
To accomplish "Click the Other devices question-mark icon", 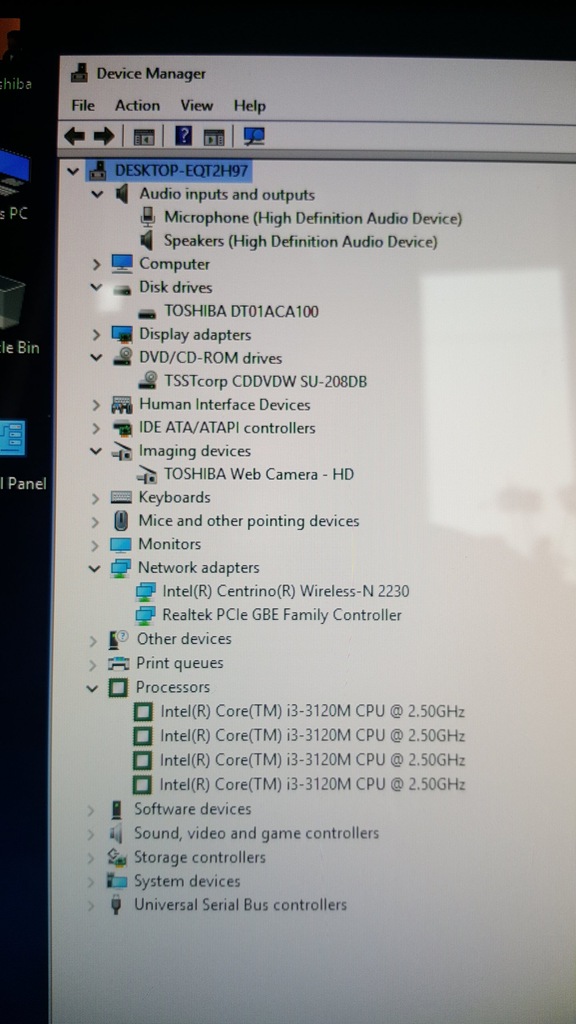I will click(118, 639).
